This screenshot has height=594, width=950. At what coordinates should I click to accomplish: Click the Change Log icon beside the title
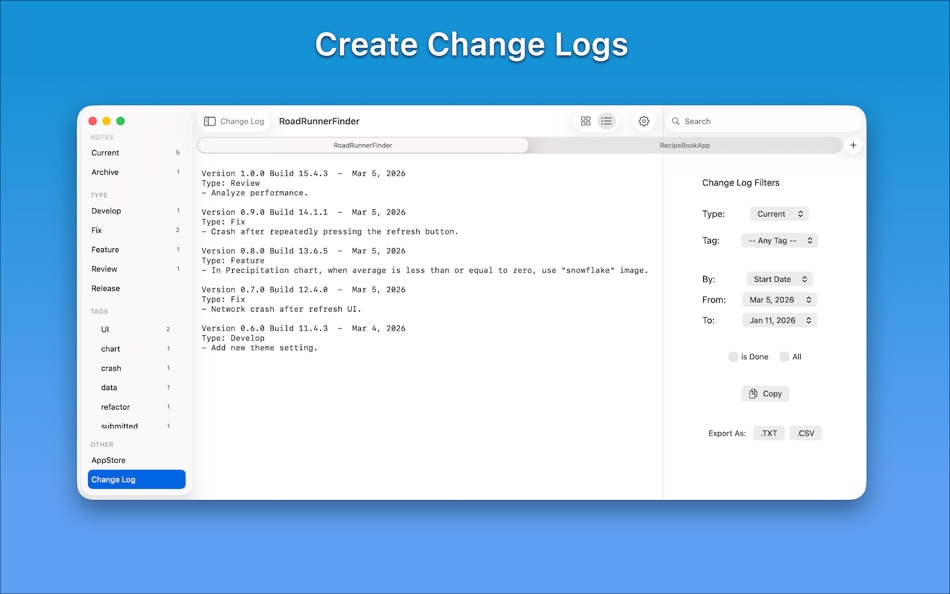(x=210, y=121)
